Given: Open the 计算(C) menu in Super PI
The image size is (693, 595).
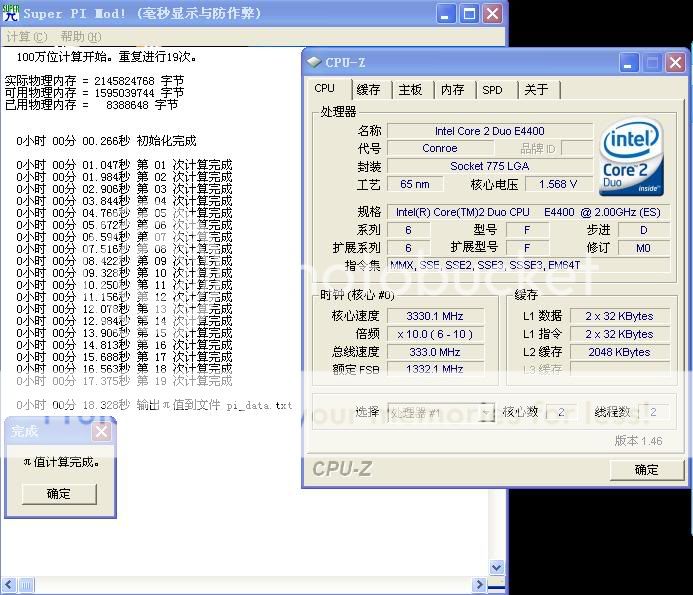Looking at the screenshot, I should tap(27, 37).
